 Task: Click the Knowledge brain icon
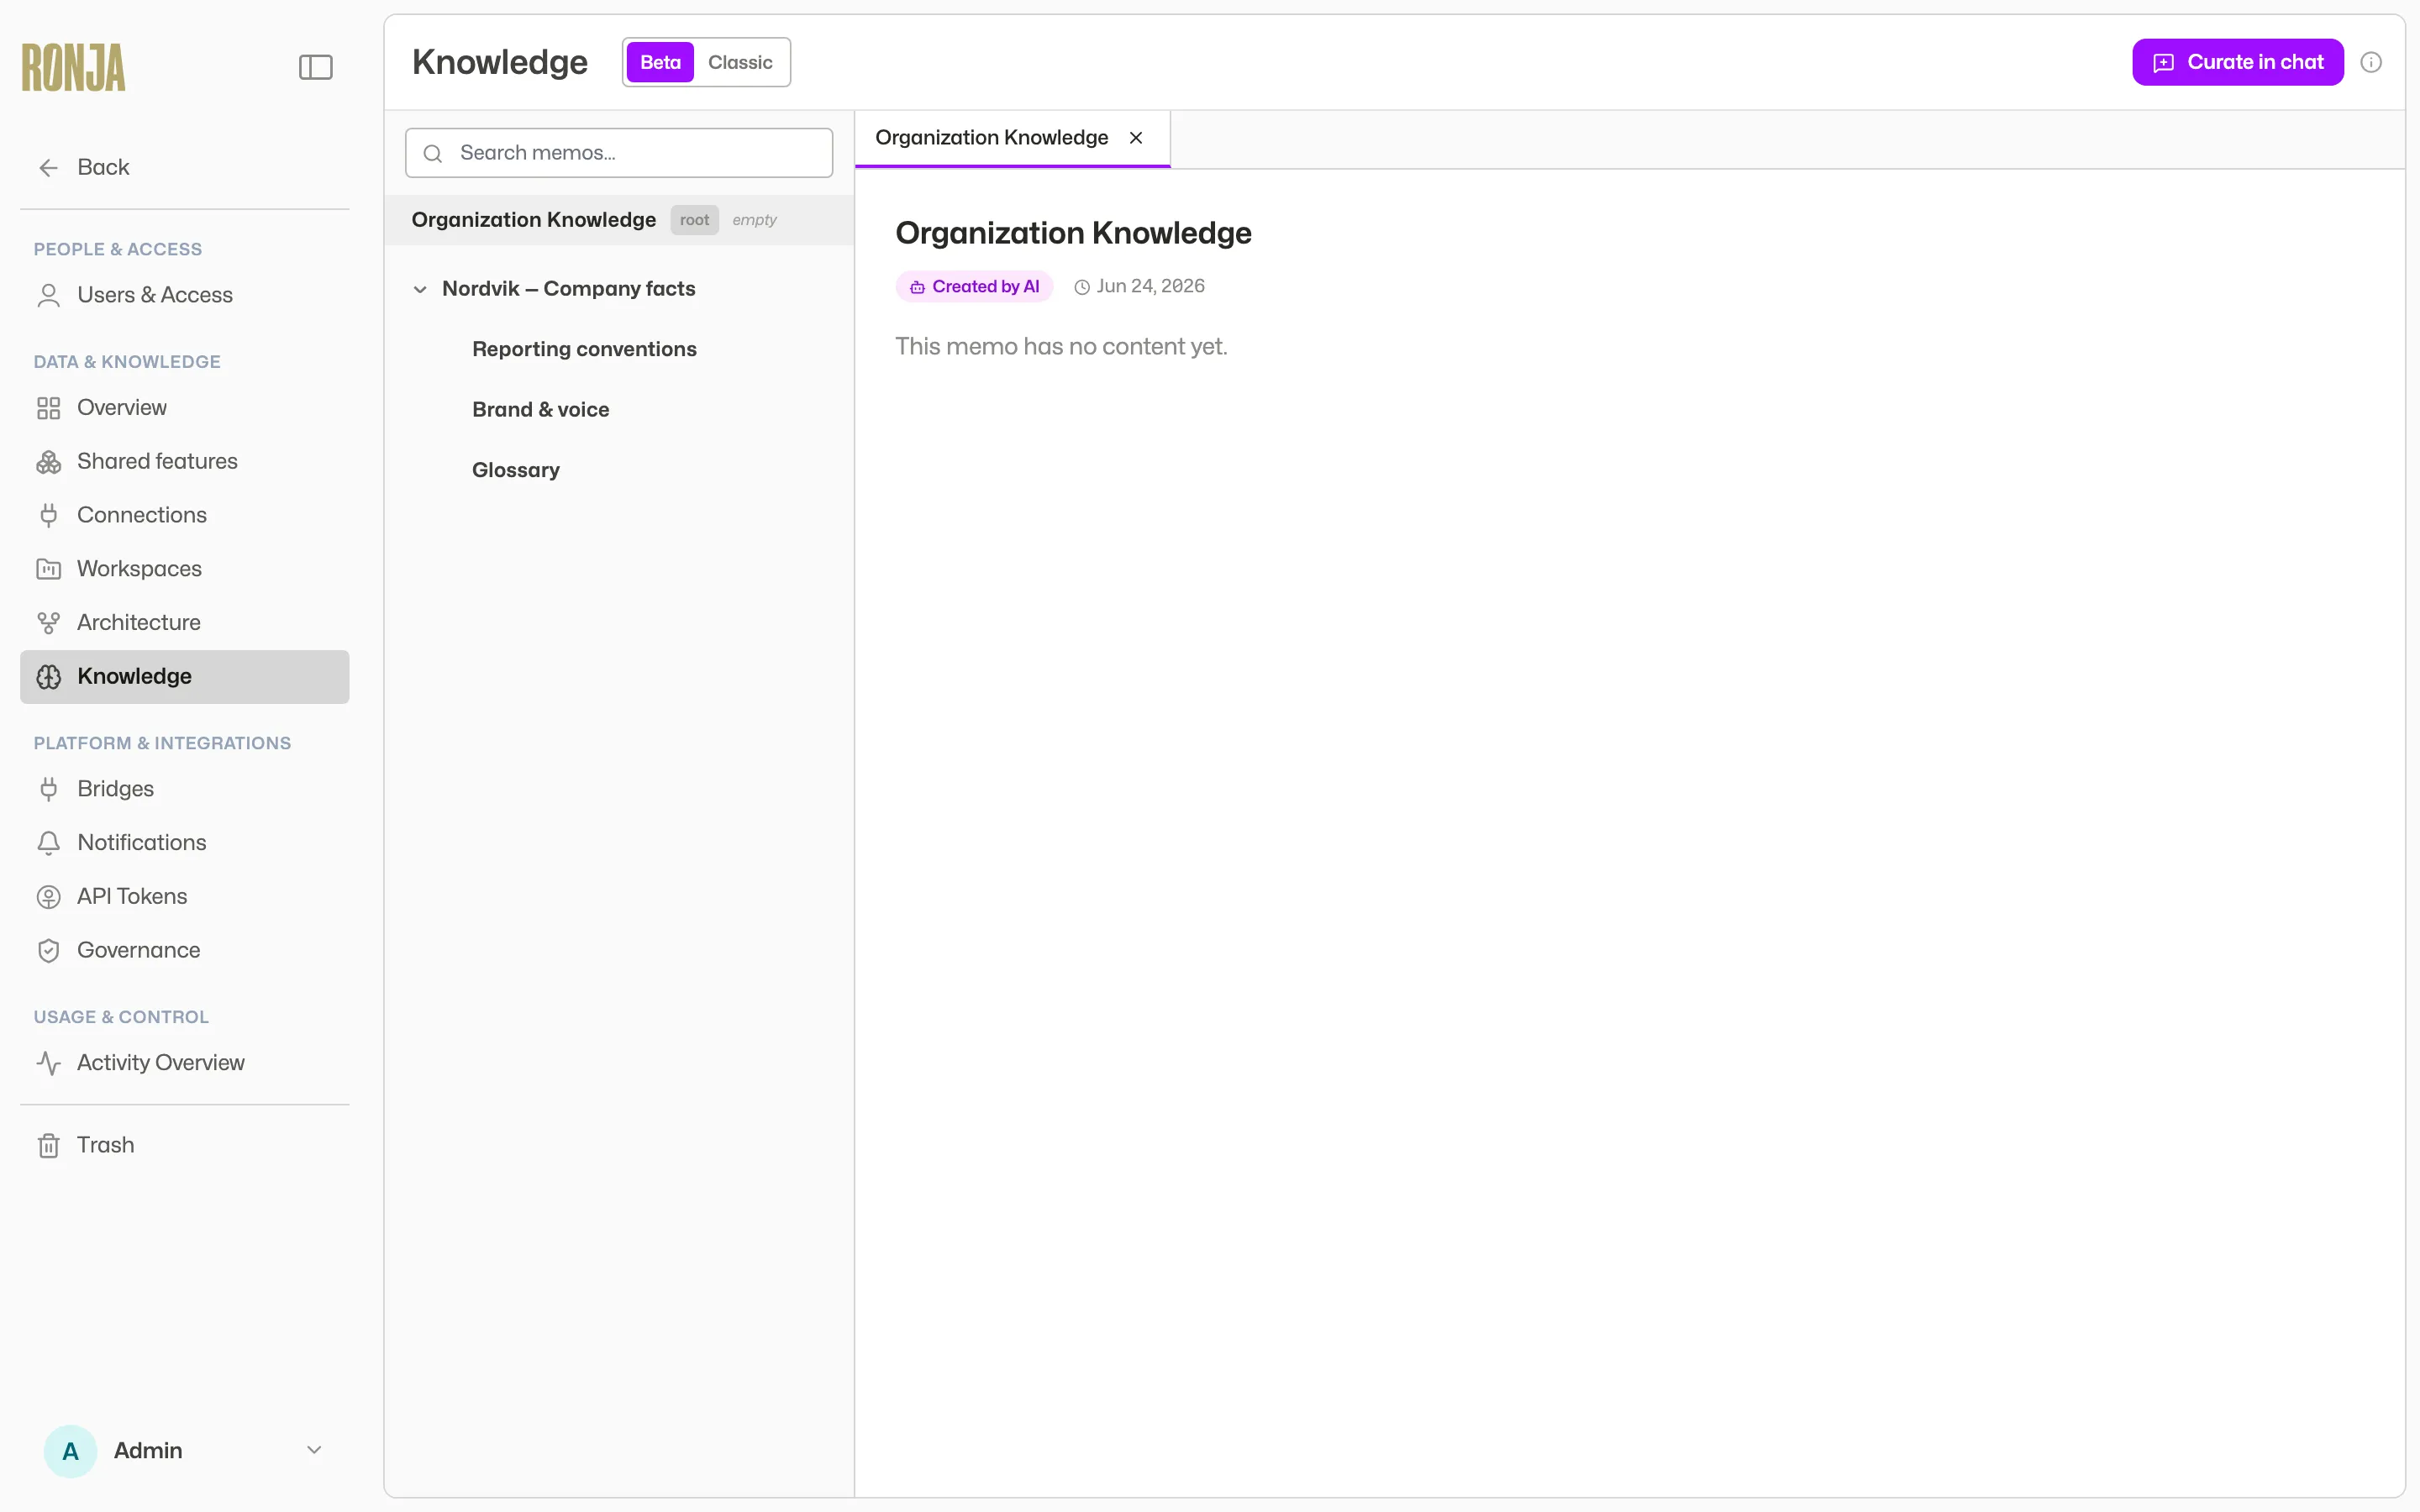[x=48, y=677]
